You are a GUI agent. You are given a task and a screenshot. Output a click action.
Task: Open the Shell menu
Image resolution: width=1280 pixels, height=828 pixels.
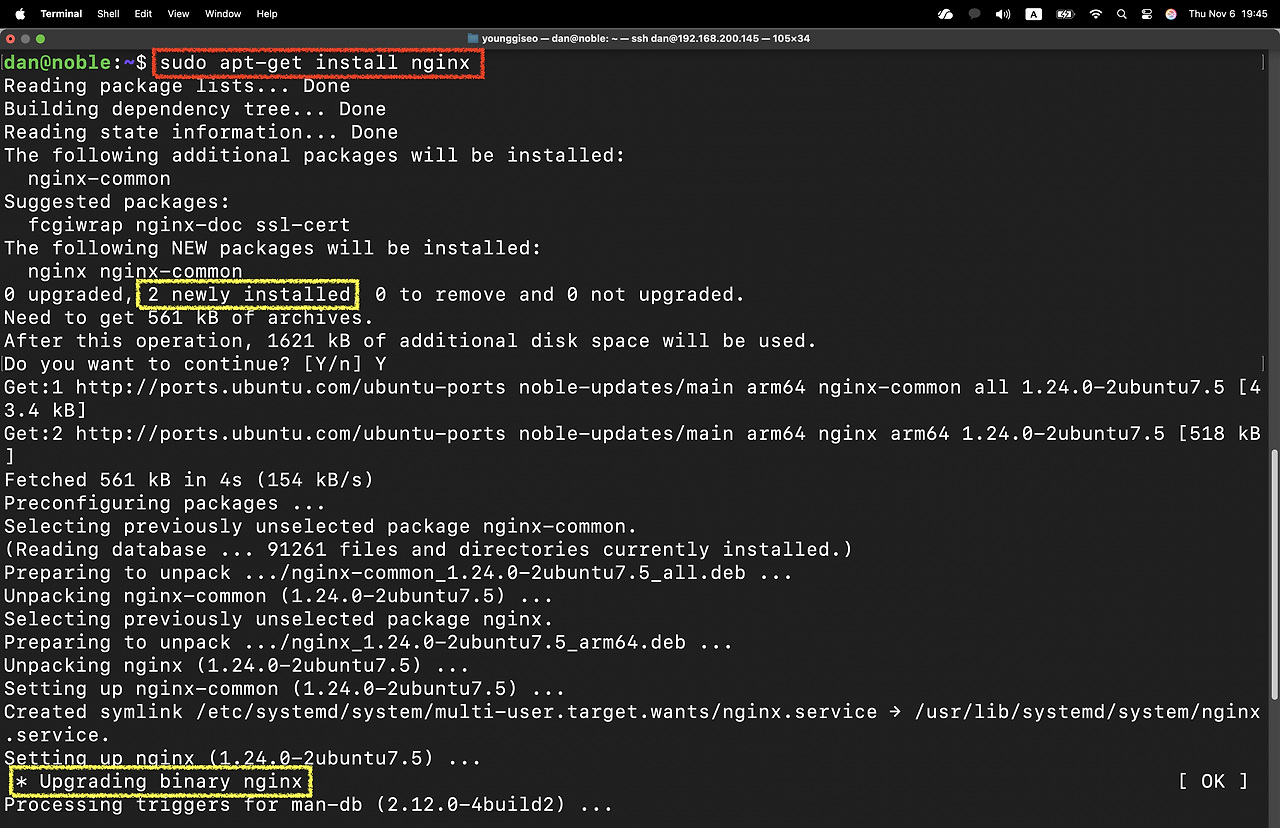click(x=108, y=14)
